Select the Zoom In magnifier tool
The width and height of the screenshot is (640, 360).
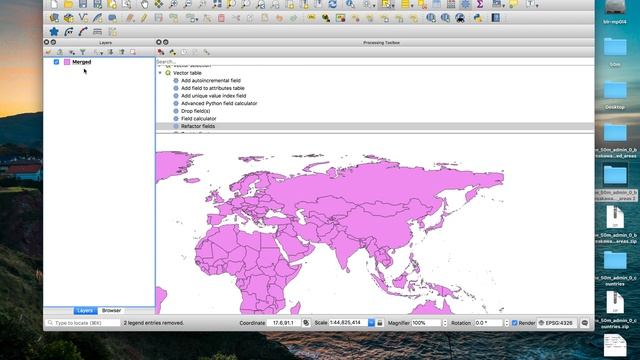(x=173, y=4)
